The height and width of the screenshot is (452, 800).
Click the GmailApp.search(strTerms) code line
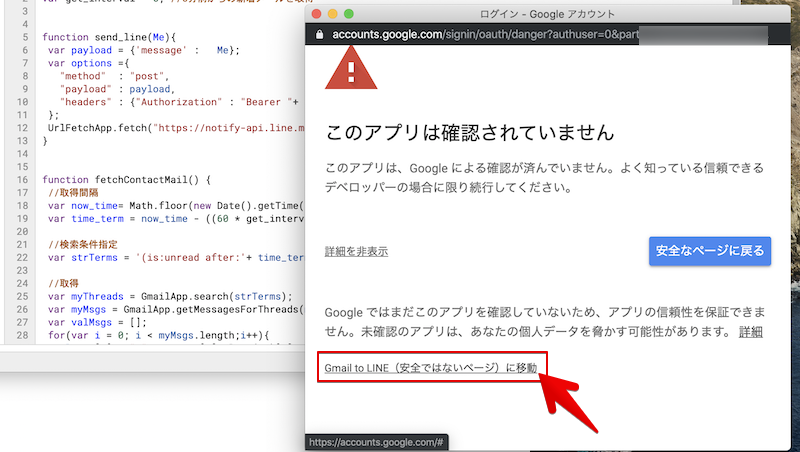[170, 296]
